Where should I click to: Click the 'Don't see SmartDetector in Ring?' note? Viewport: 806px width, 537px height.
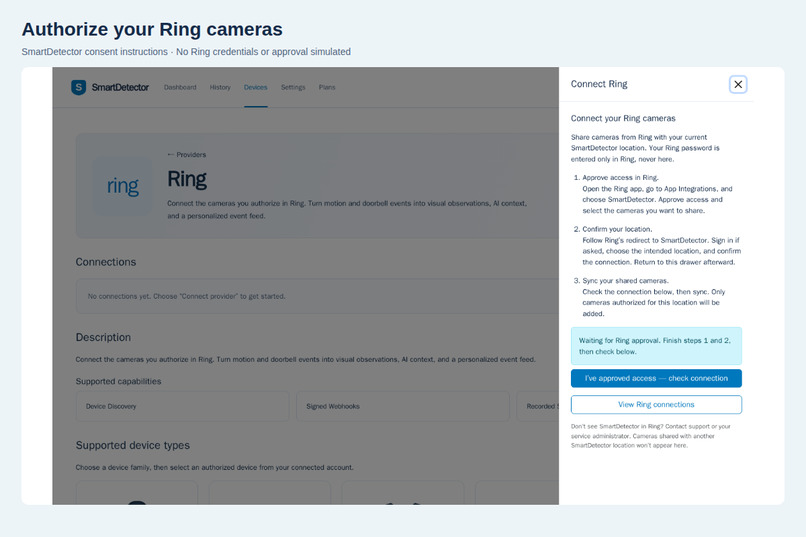(650, 436)
